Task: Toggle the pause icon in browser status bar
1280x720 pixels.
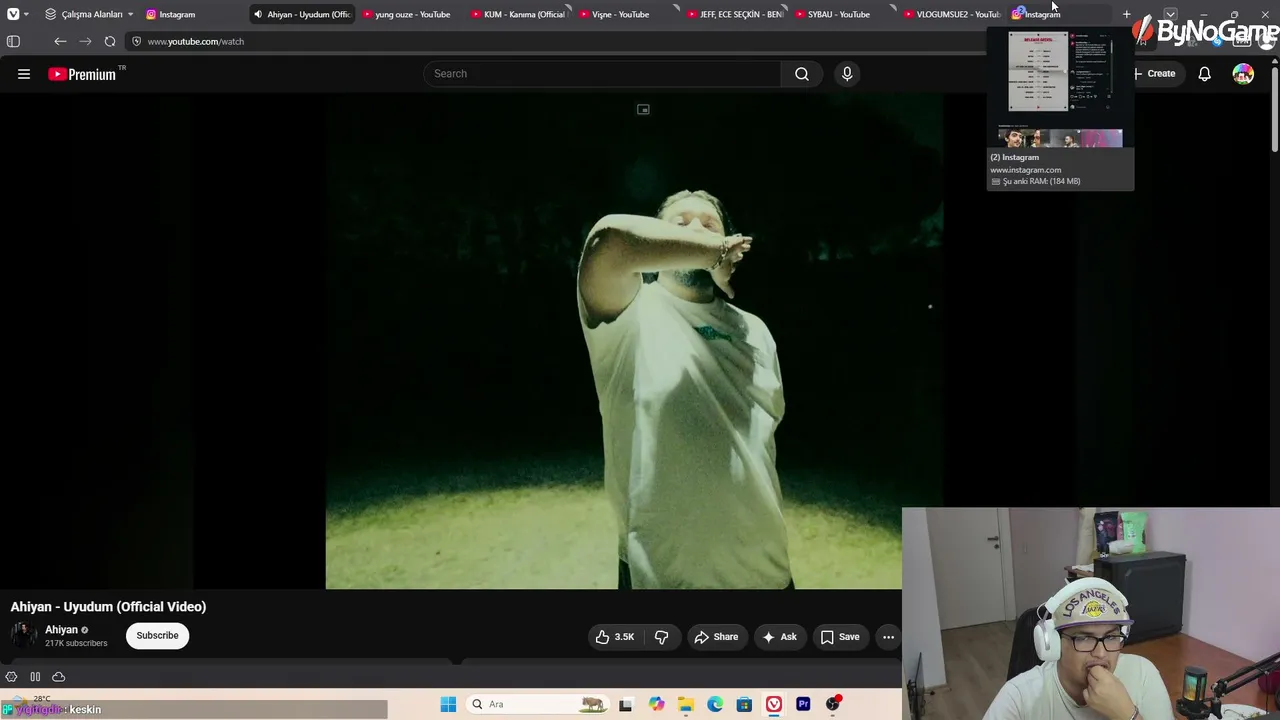Action: tap(35, 677)
